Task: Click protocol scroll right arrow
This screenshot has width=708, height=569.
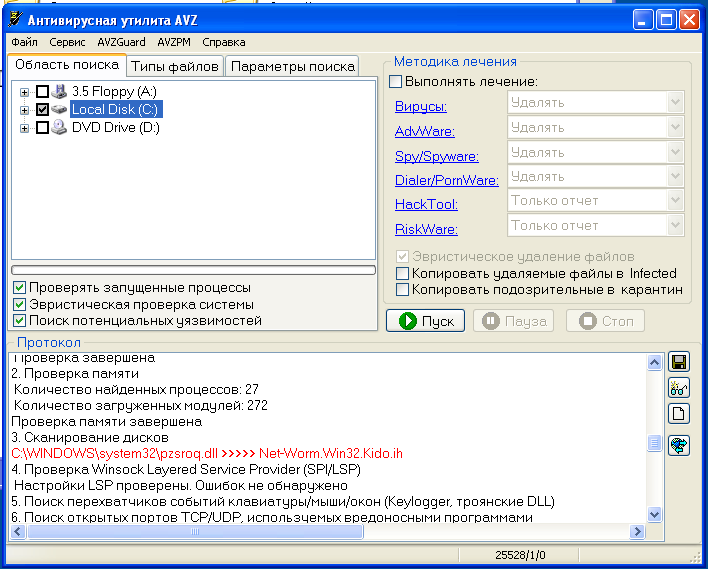Action: tap(637, 532)
